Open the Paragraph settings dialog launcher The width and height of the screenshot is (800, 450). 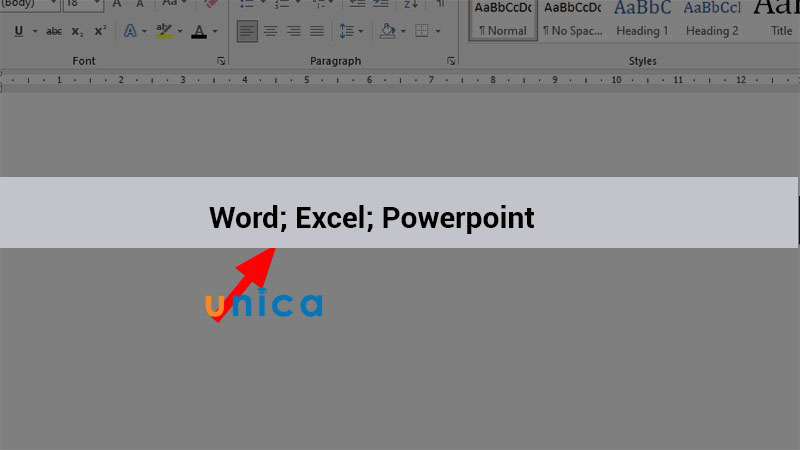click(x=451, y=61)
